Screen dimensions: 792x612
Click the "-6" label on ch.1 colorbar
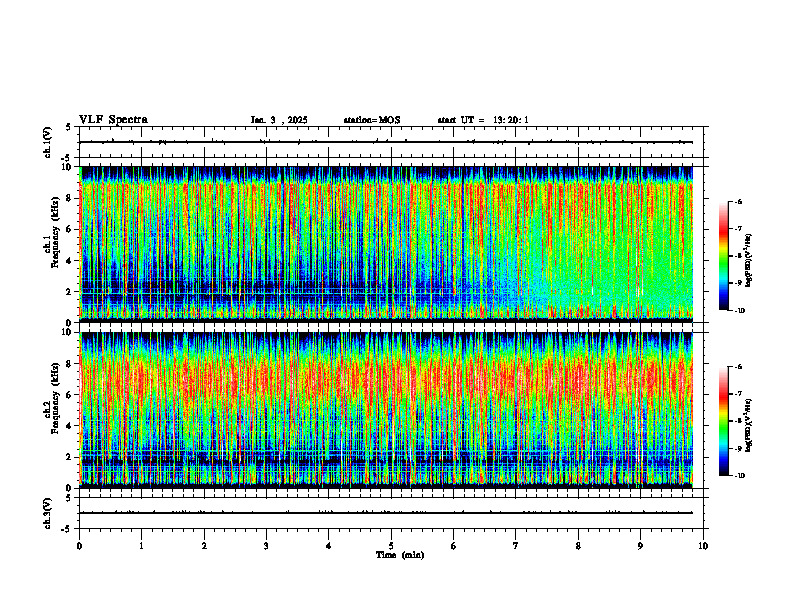[739, 201]
